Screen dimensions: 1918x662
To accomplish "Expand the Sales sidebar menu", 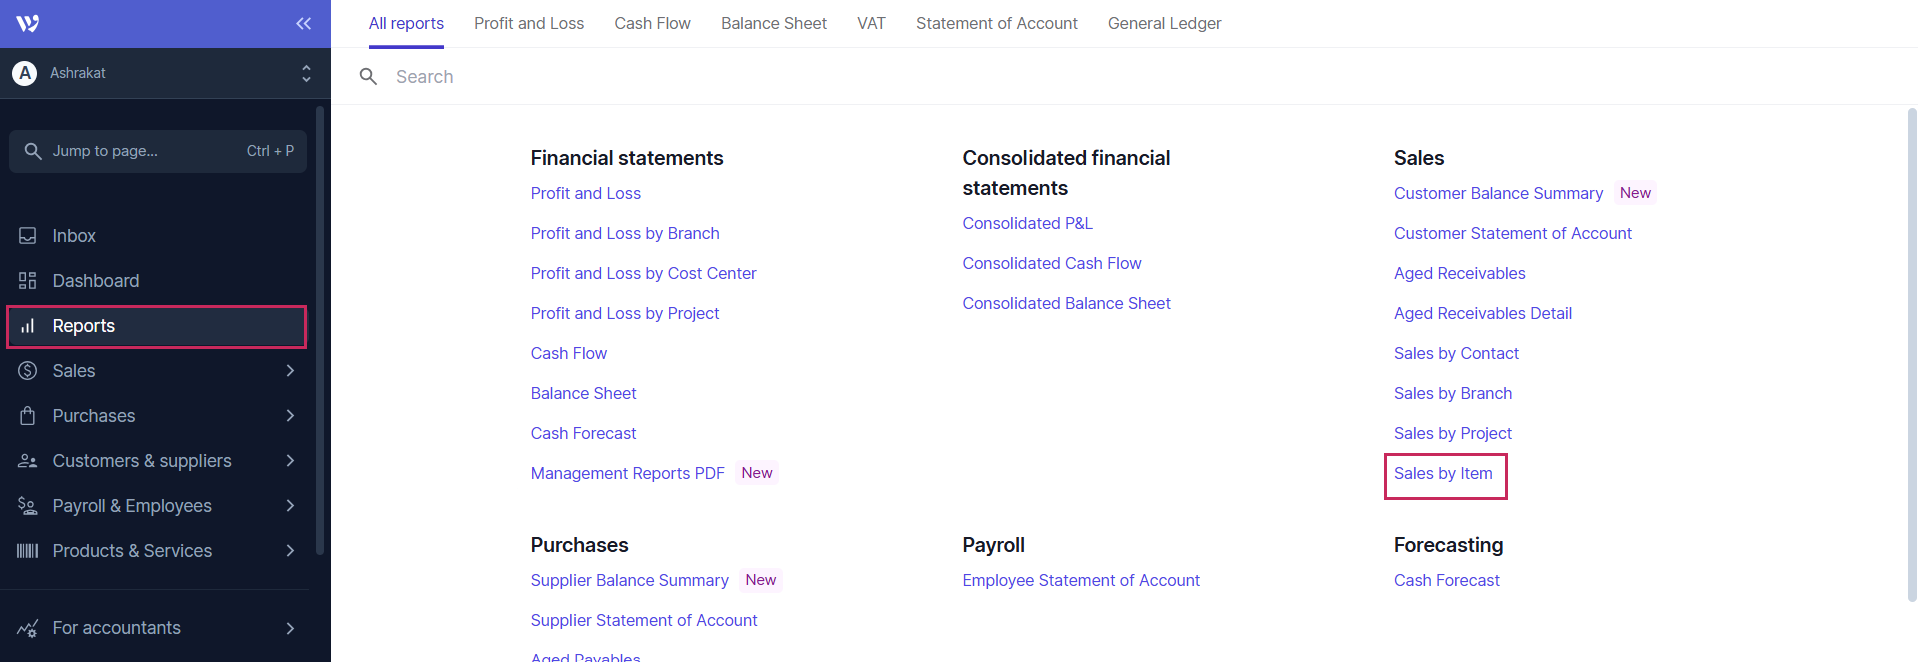I will 290,371.
